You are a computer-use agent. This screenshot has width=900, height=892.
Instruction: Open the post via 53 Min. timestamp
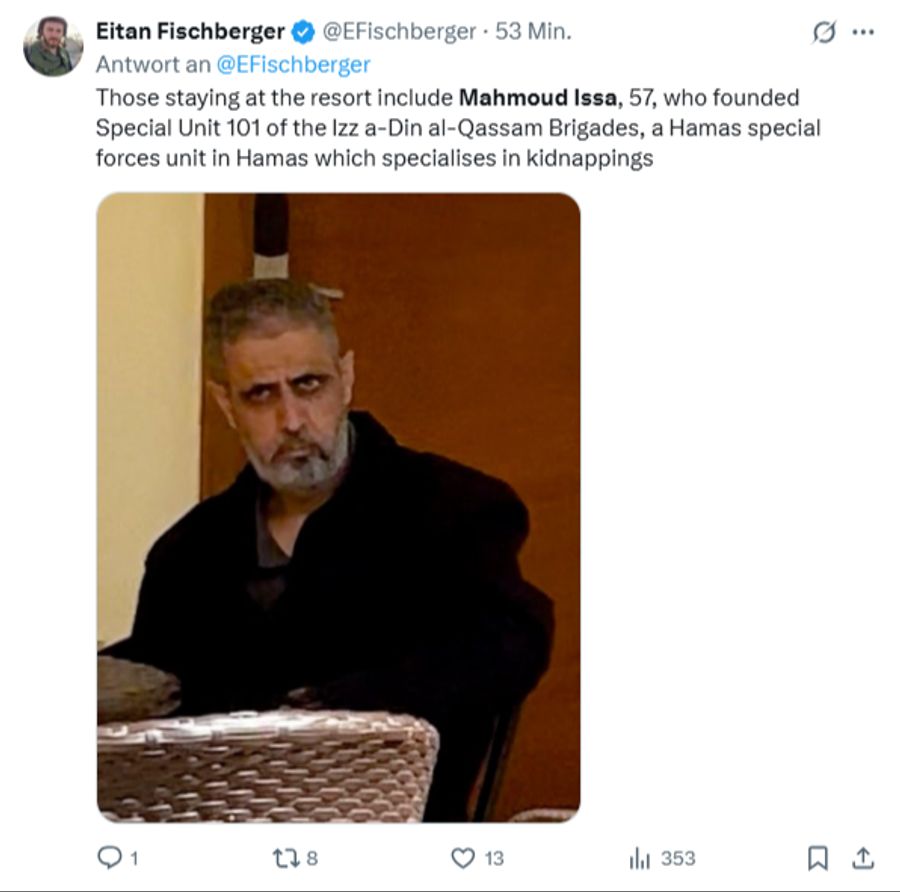point(533,31)
